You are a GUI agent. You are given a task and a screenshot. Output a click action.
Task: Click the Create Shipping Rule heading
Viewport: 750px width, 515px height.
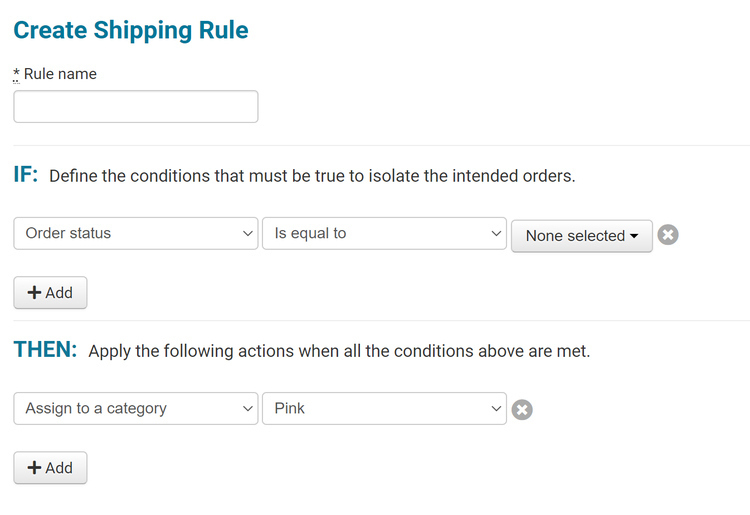pyautogui.click(x=131, y=30)
